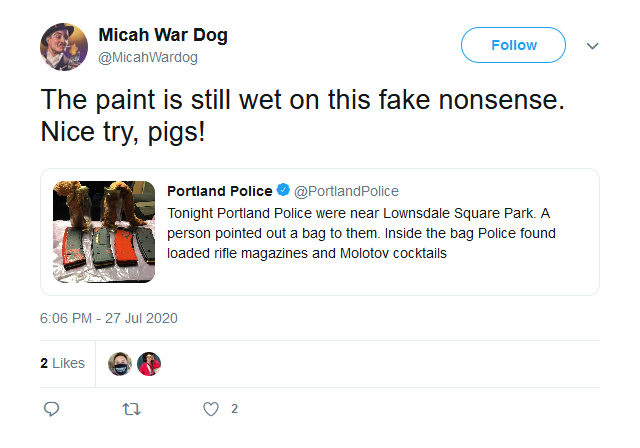Open Micah War Dog profile avatar
Viewport: 640px width, 448px height.
[64, 47]
